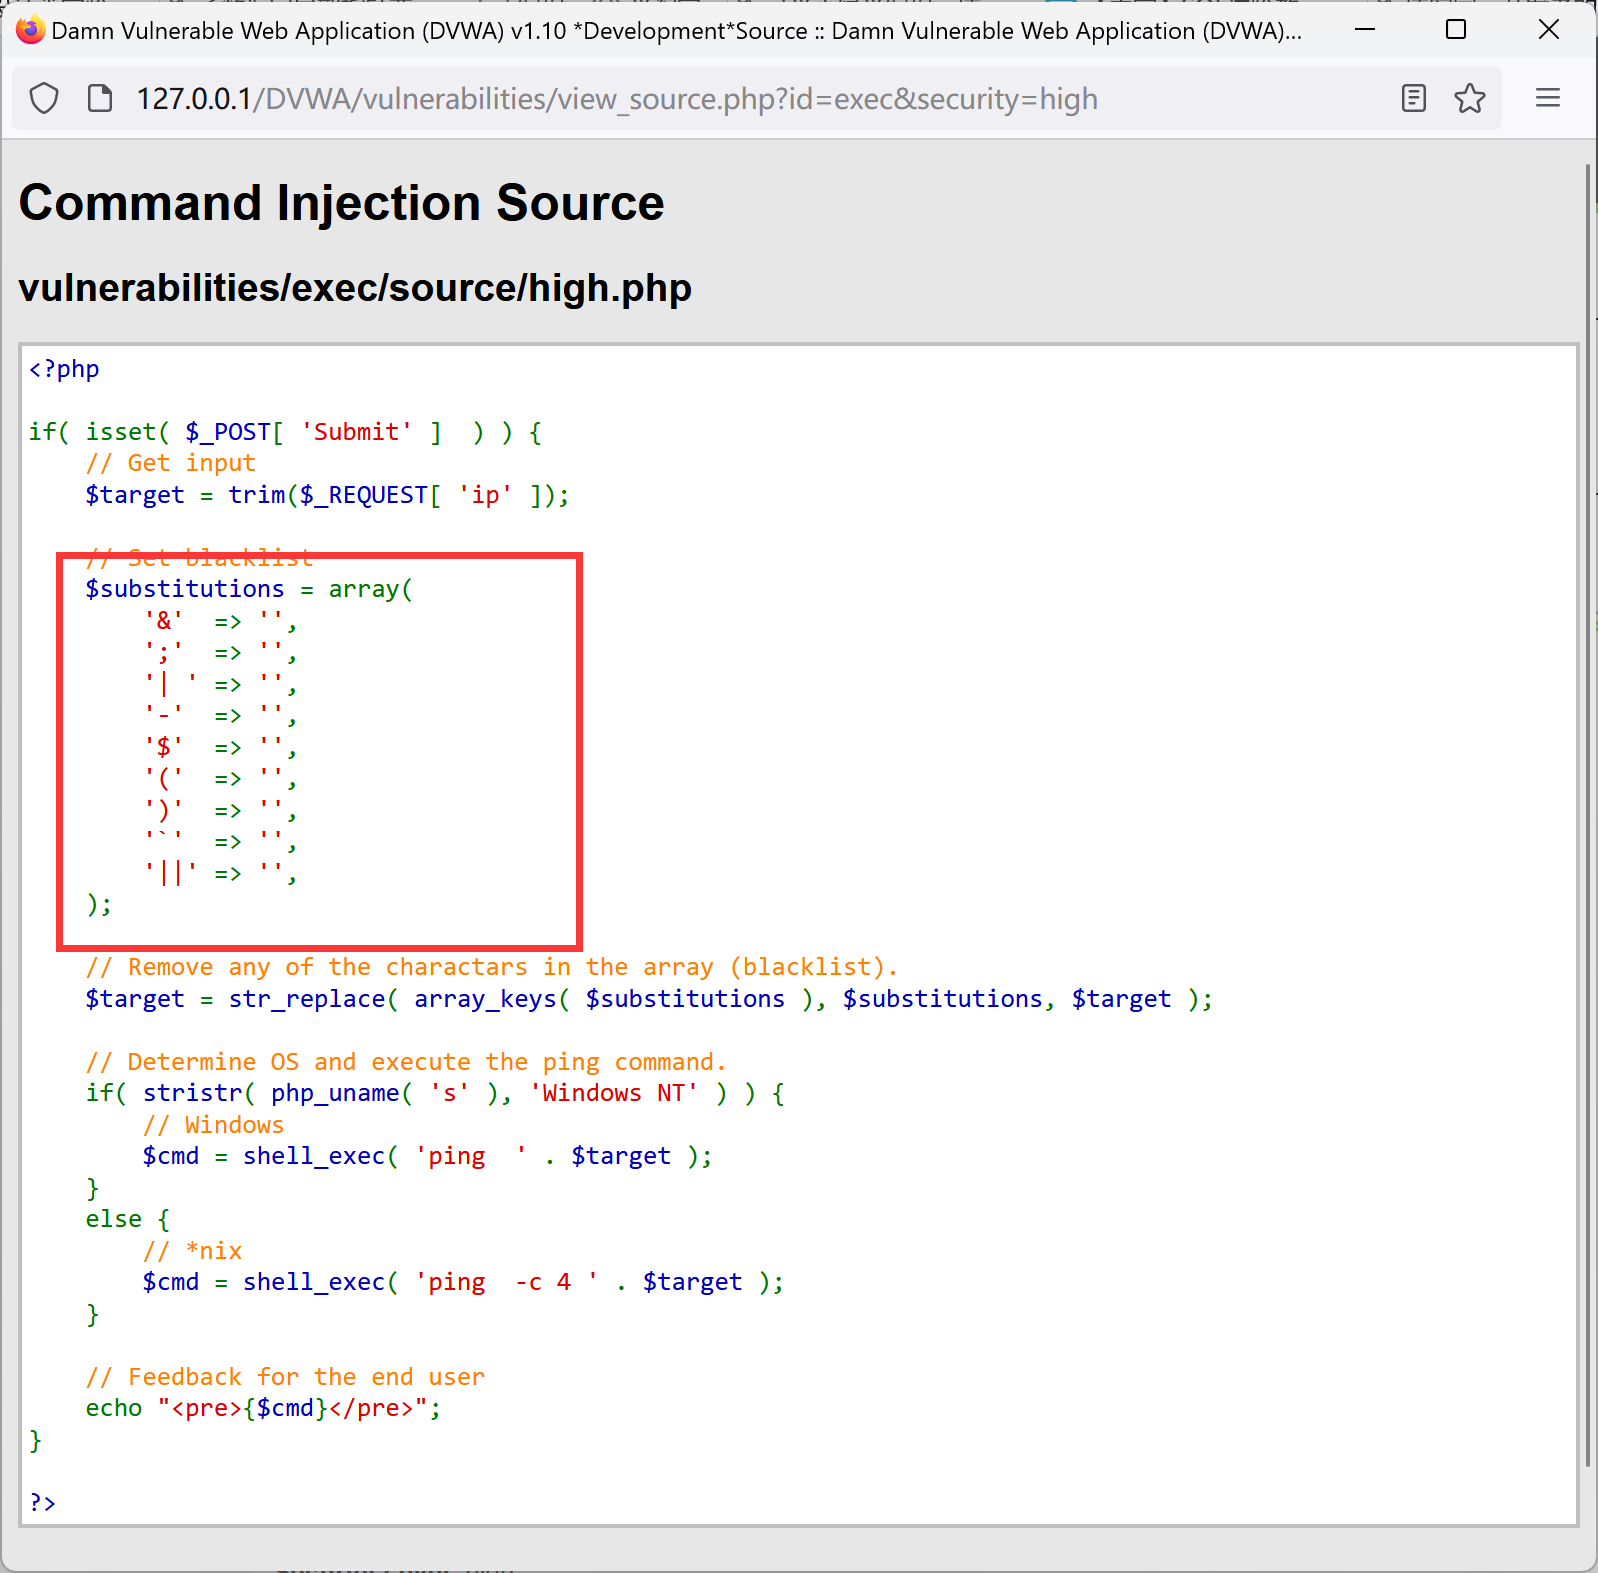Click the '// Determine OS and execute' comment
The height and width of the screenshot is (1573, 1598).
[406, 1062]
